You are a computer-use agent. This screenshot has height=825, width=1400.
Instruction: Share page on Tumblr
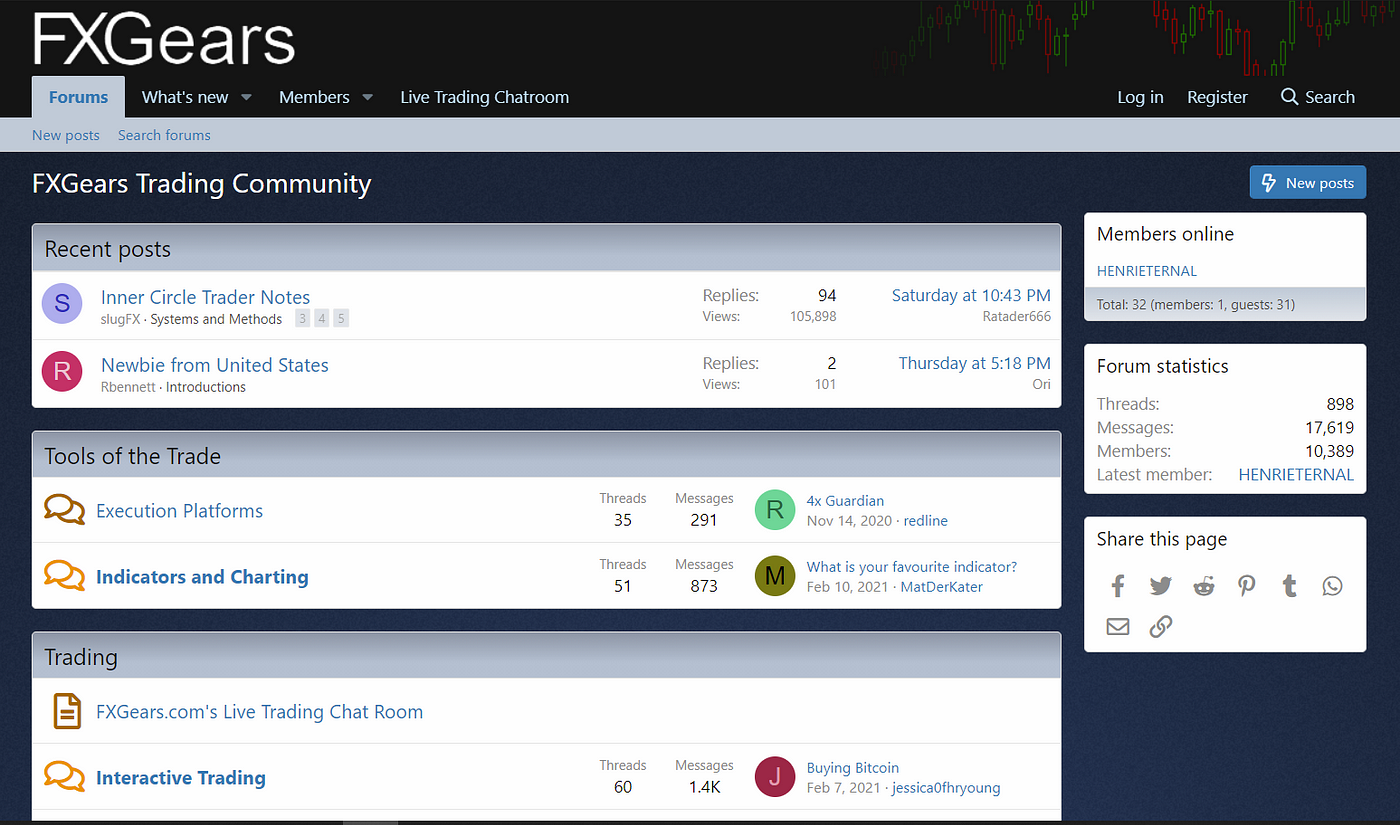pos(1290,586)
